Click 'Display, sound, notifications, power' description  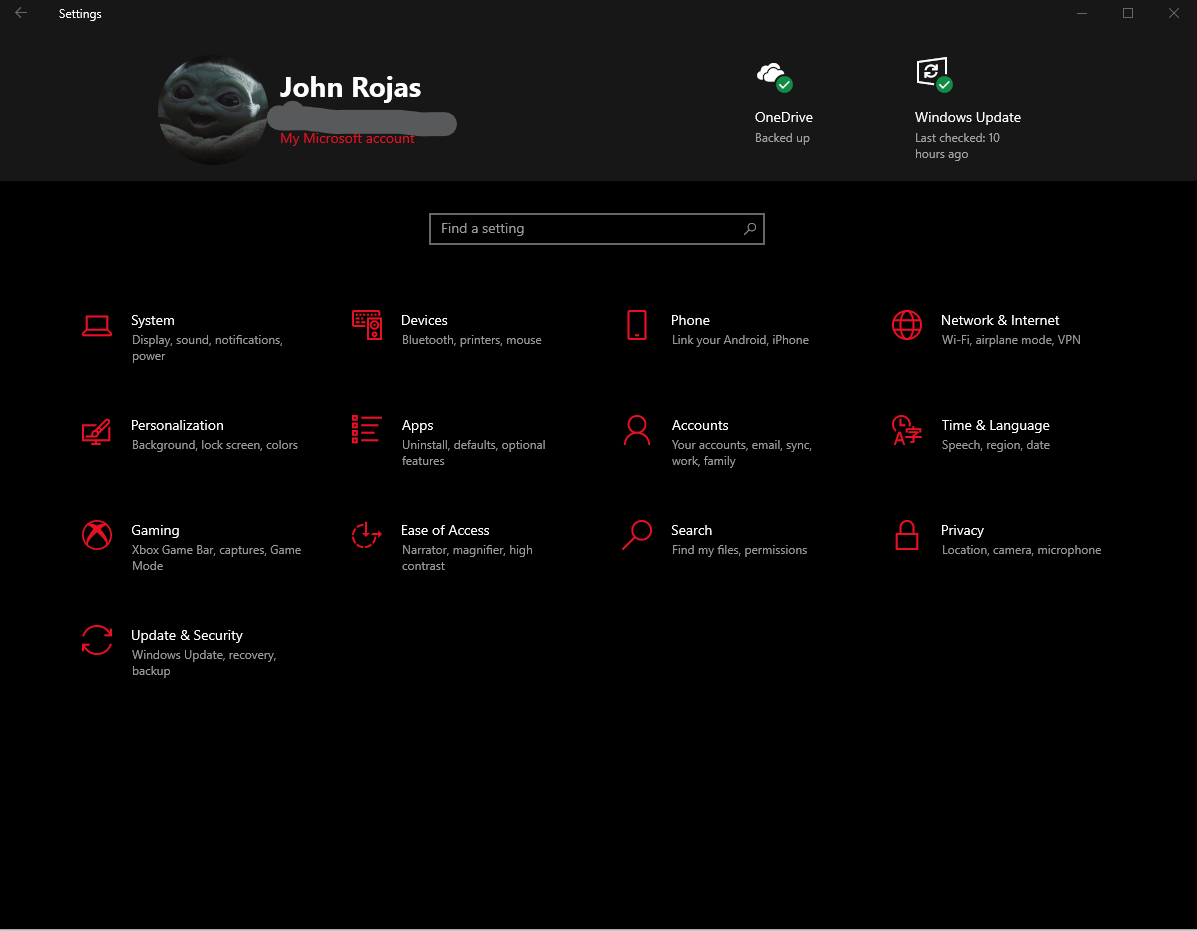click(x=208, y=348)
